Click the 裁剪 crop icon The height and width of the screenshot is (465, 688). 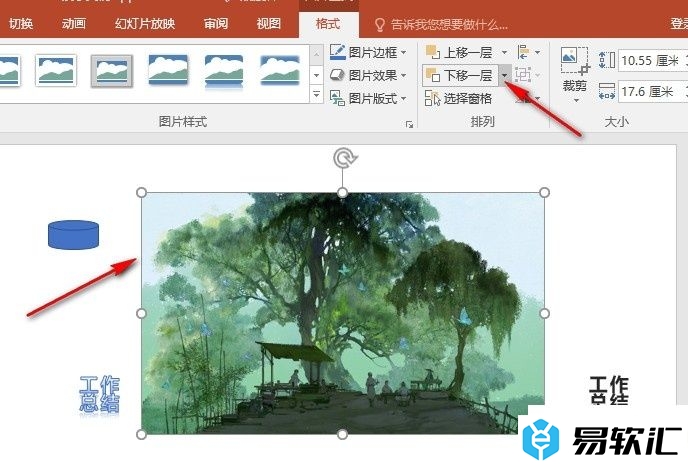coord(574,62)
